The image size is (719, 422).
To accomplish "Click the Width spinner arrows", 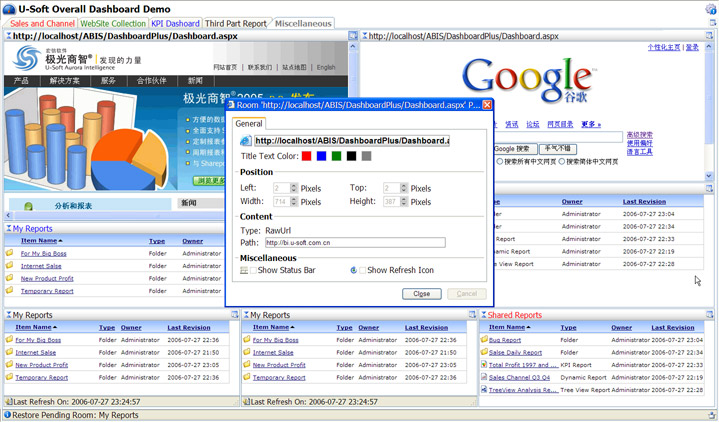I will click(294, 201).
